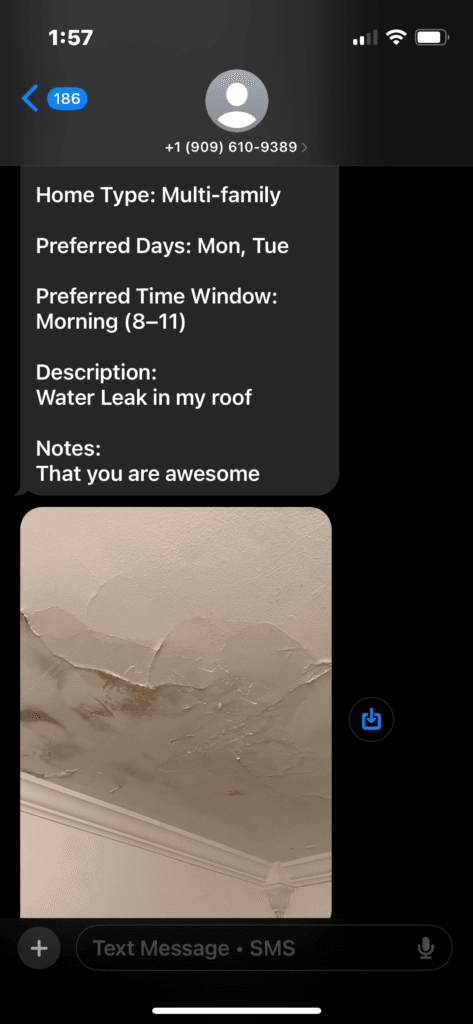
Task: Expand contact info via chevron beside number
Action: coord(304,148)
